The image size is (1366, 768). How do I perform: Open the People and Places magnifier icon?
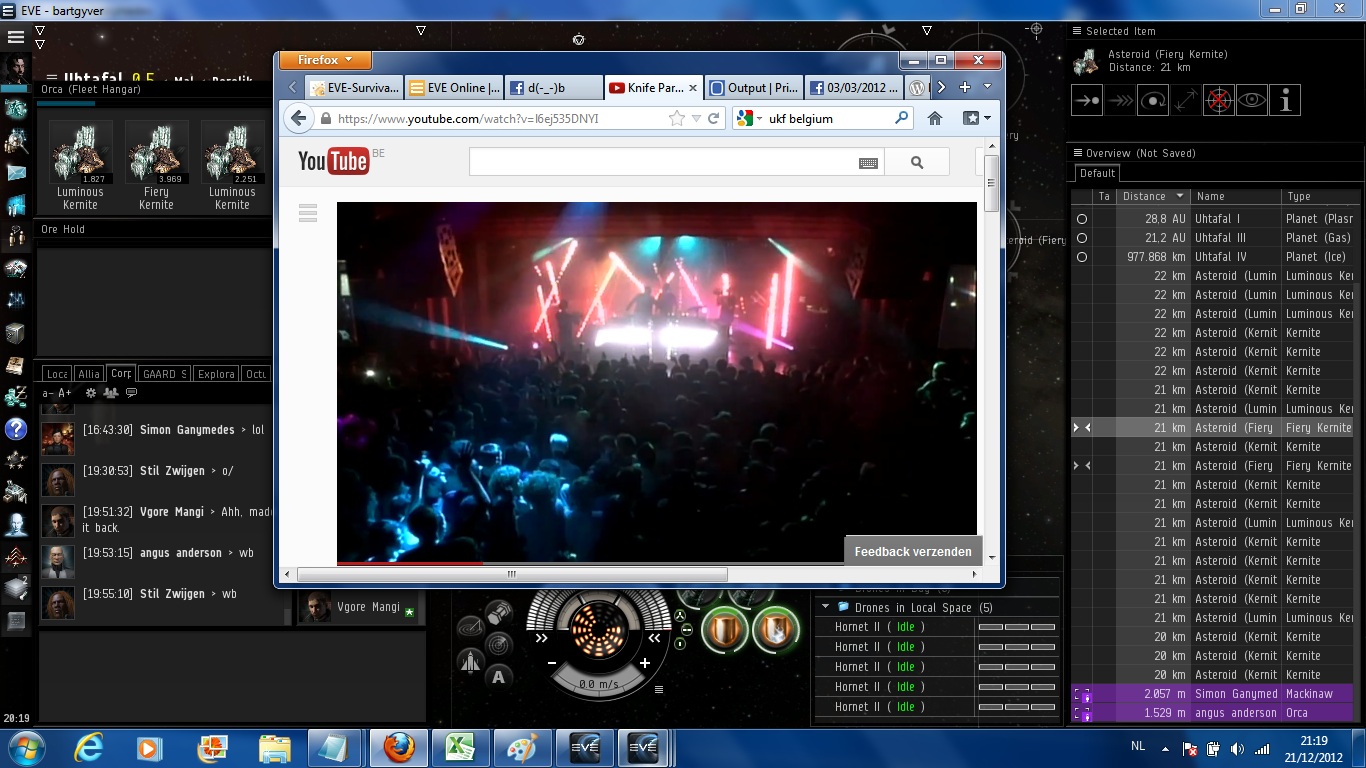tap(17, 142)
